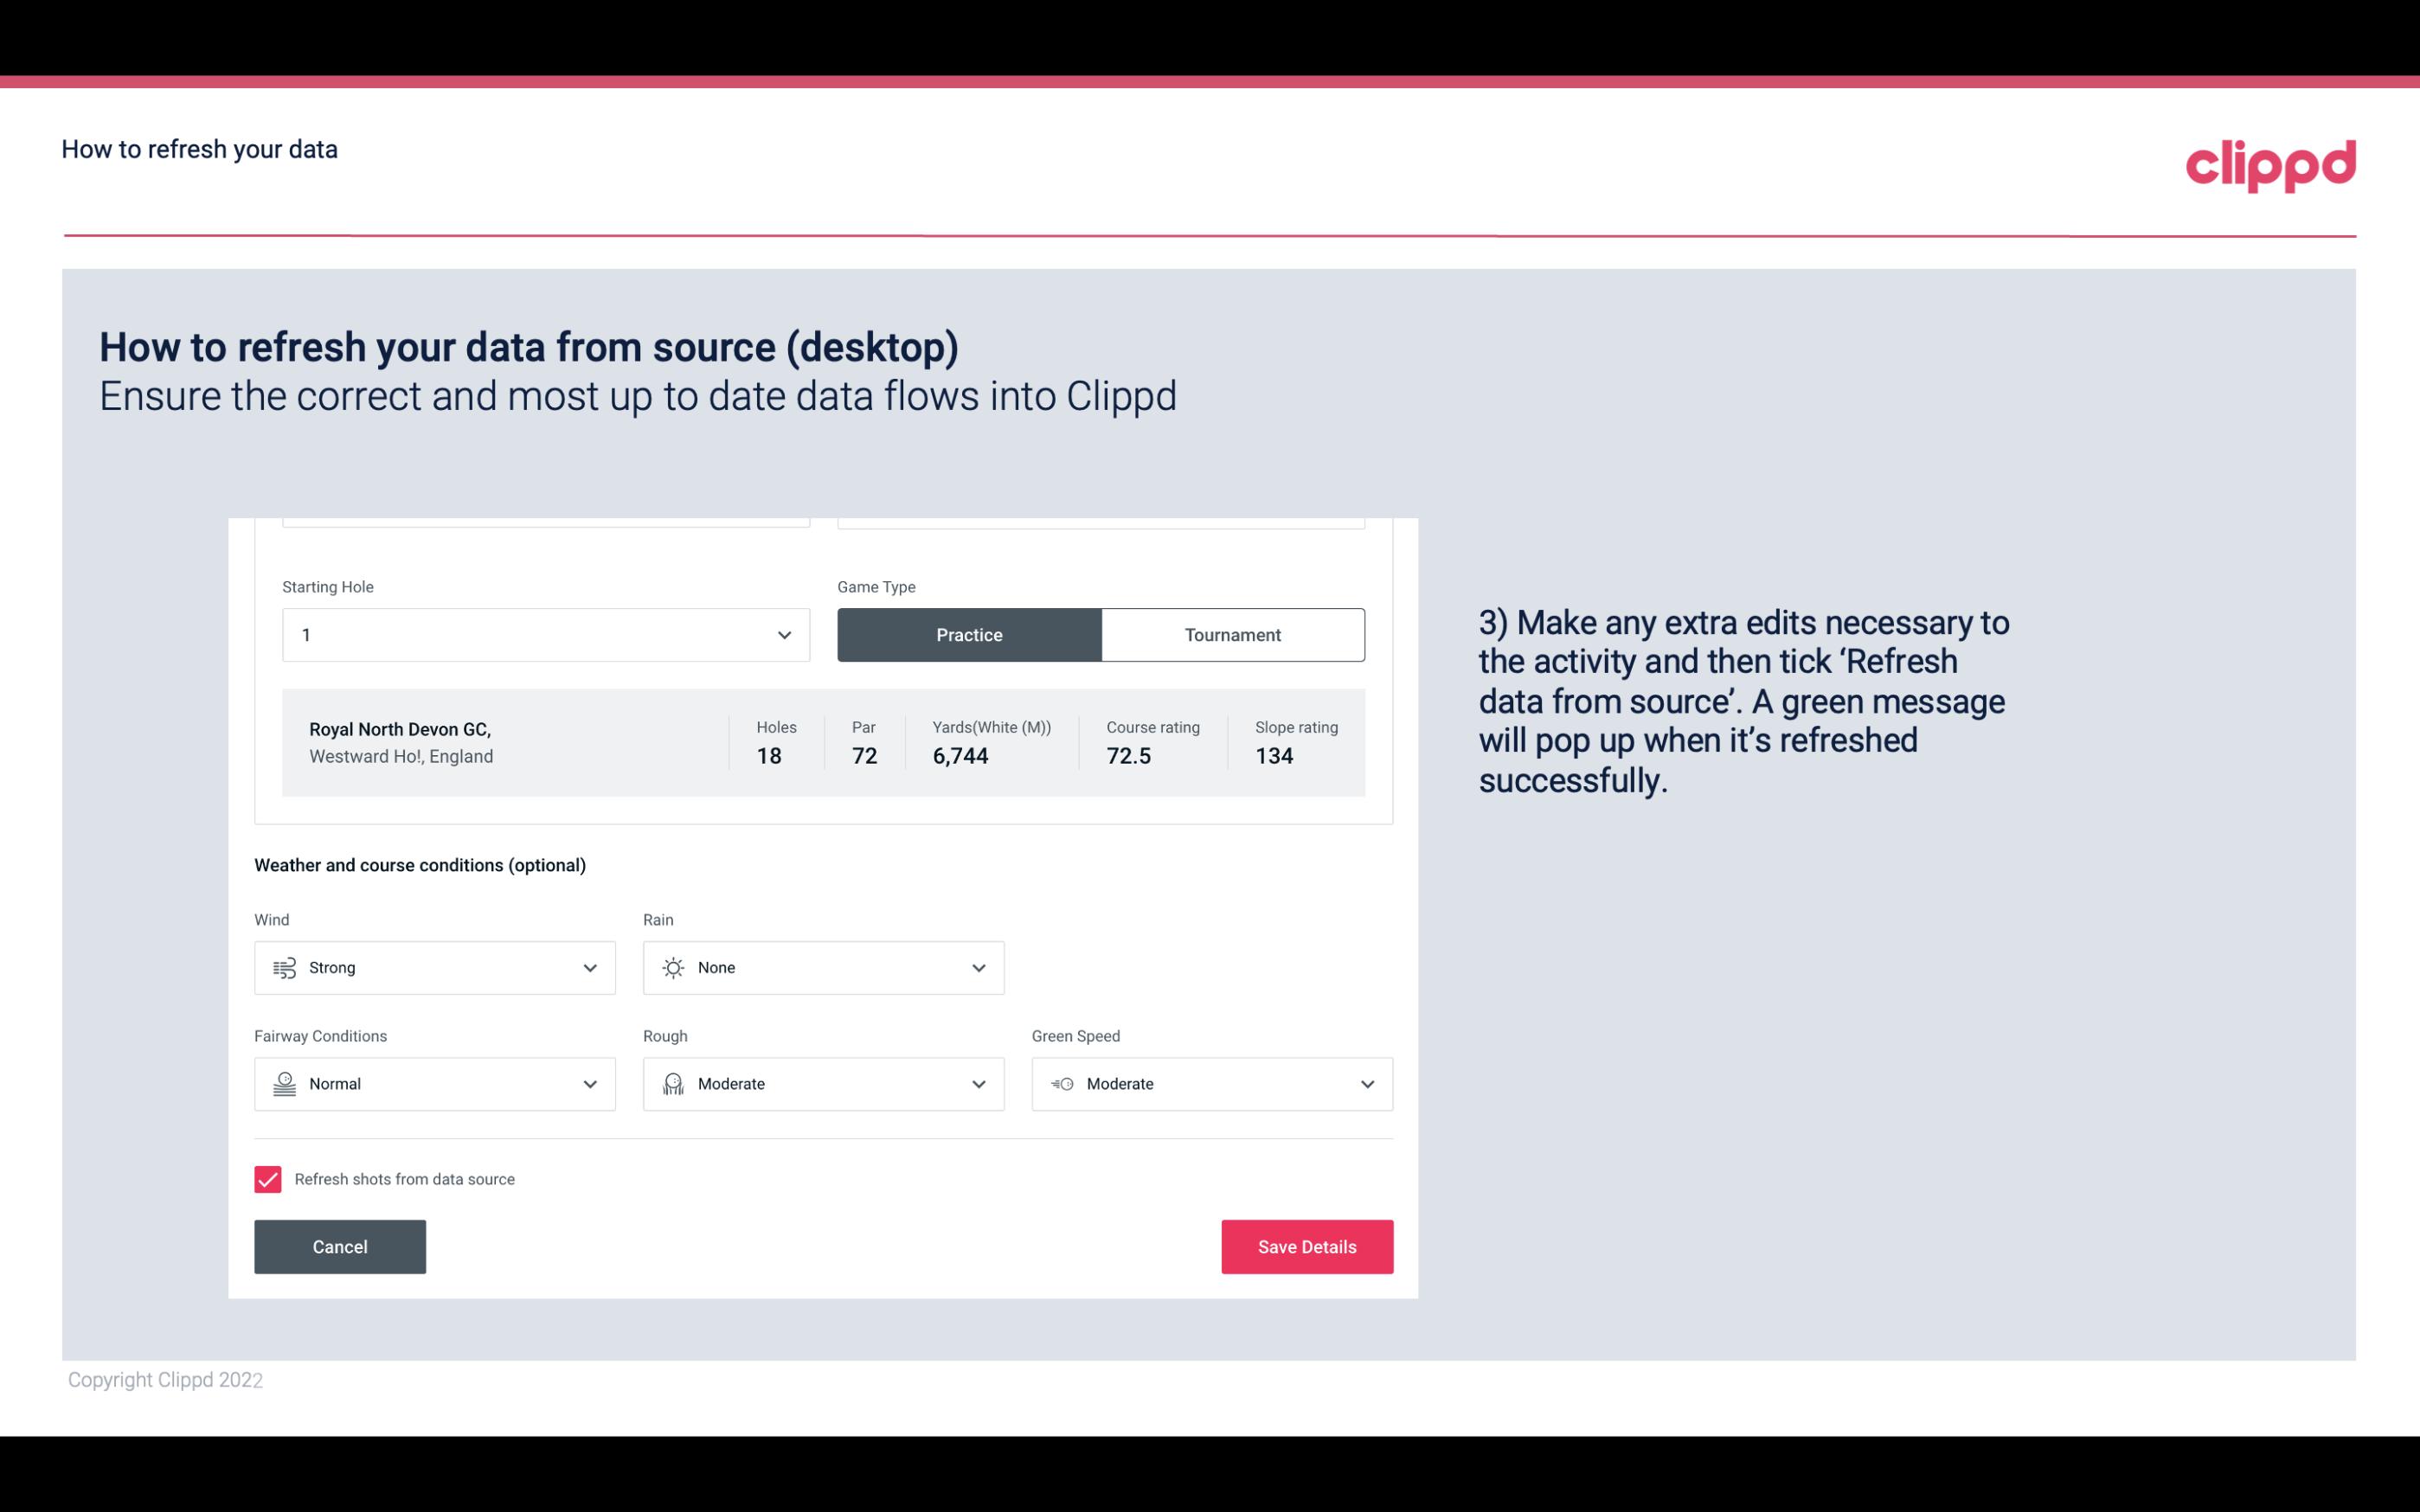Toggle the 'Refresh shots from data source' checkbox
This screenshot has height=1512, width=2420.
click(x=266, y=1177)
